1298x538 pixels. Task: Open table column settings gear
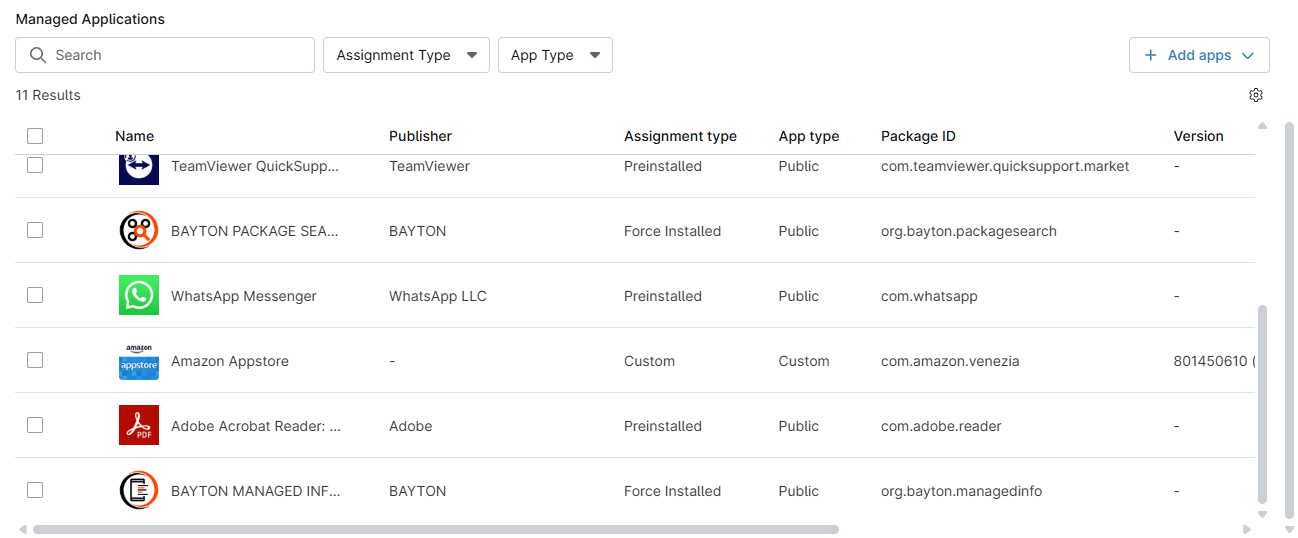click(x=1256, y=95)
